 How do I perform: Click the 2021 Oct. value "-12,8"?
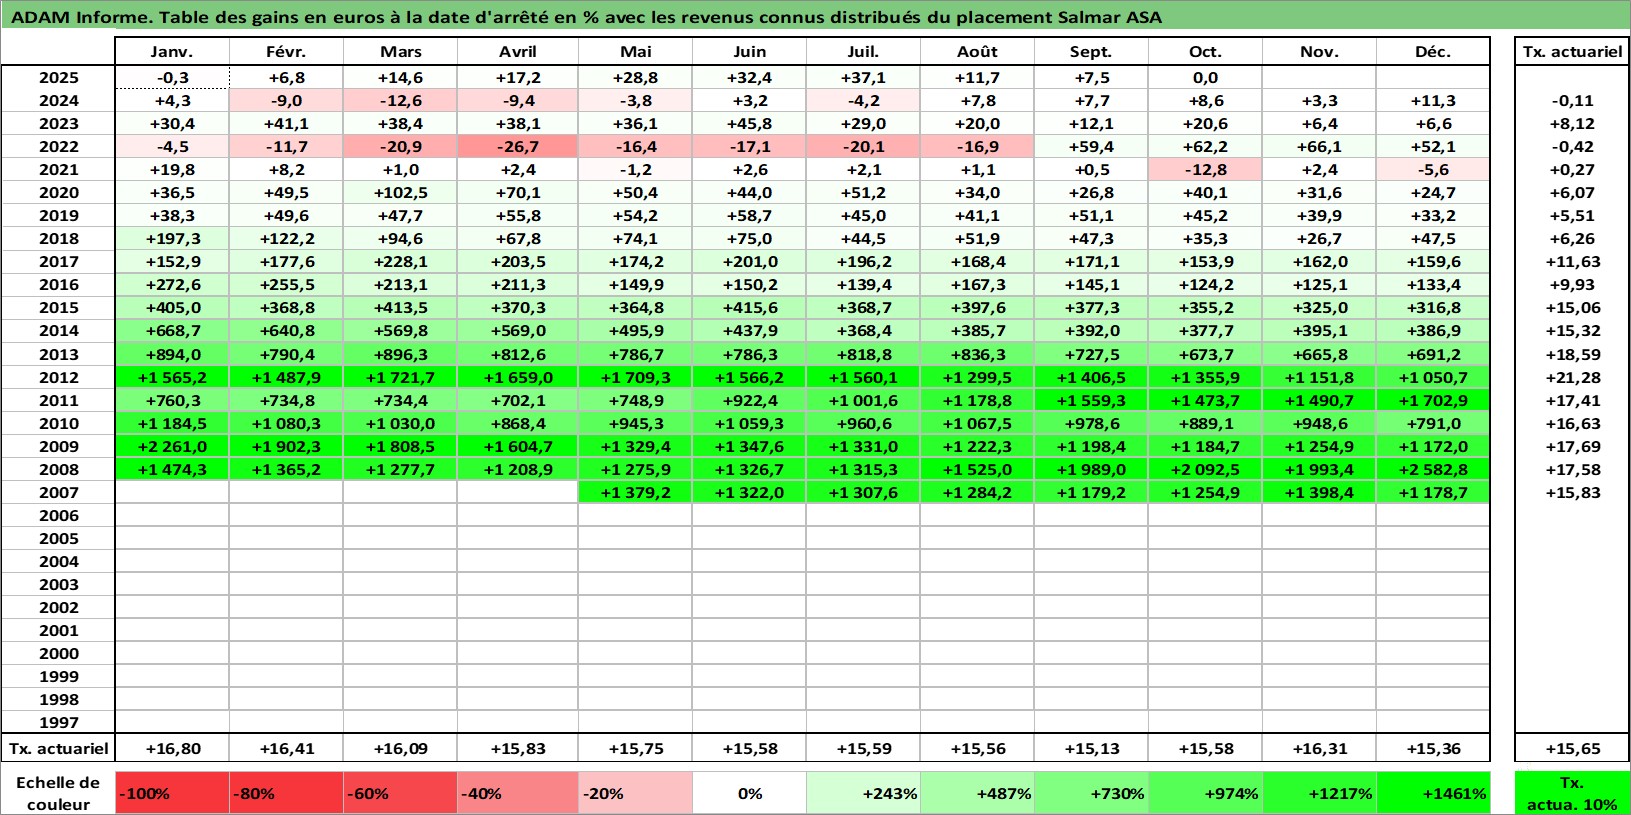(1205, 170)
